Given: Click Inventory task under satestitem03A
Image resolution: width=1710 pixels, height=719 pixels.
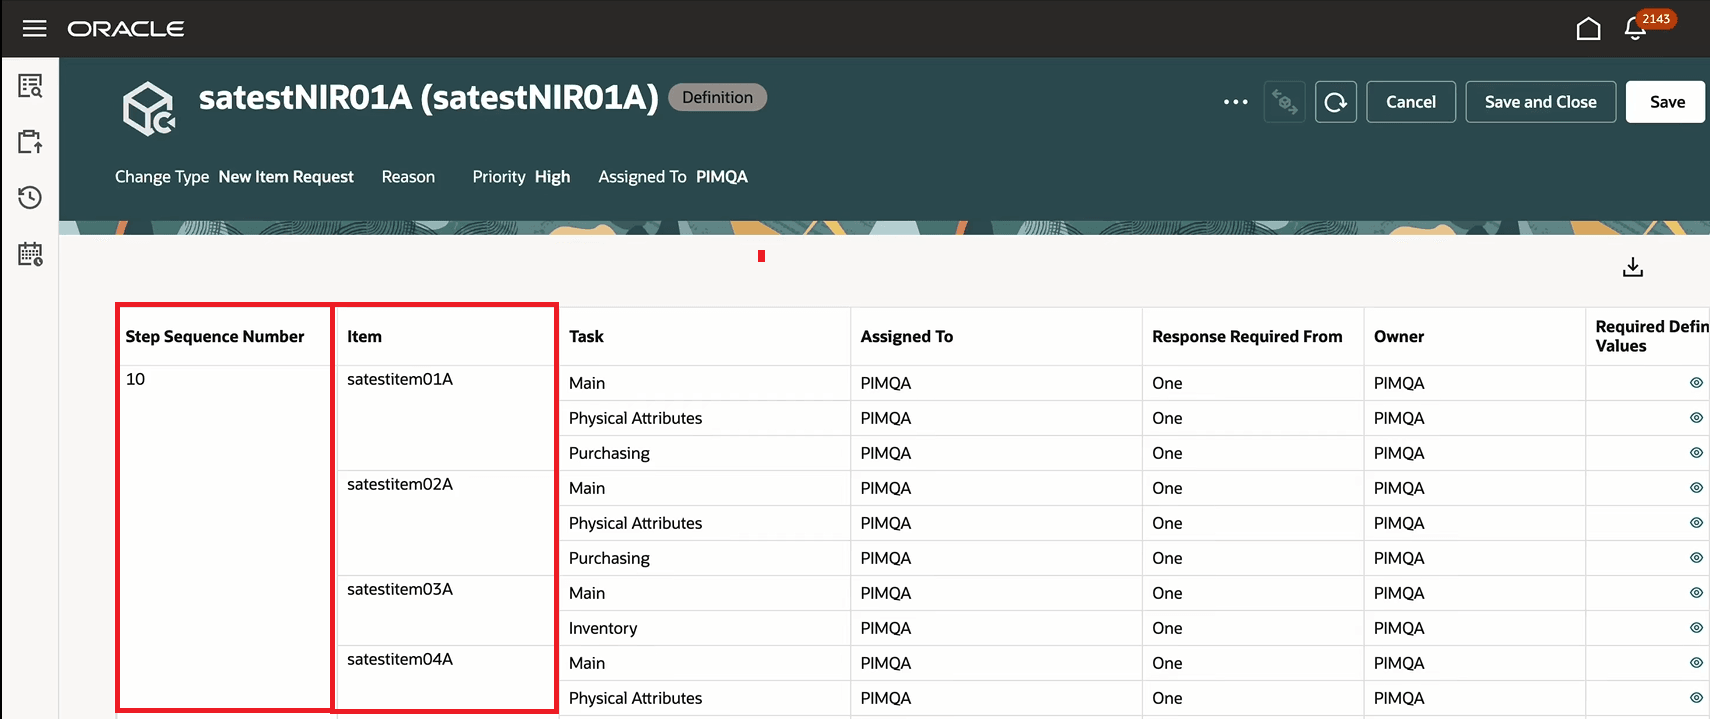Looking at the screenshot, I should (603, 628).
